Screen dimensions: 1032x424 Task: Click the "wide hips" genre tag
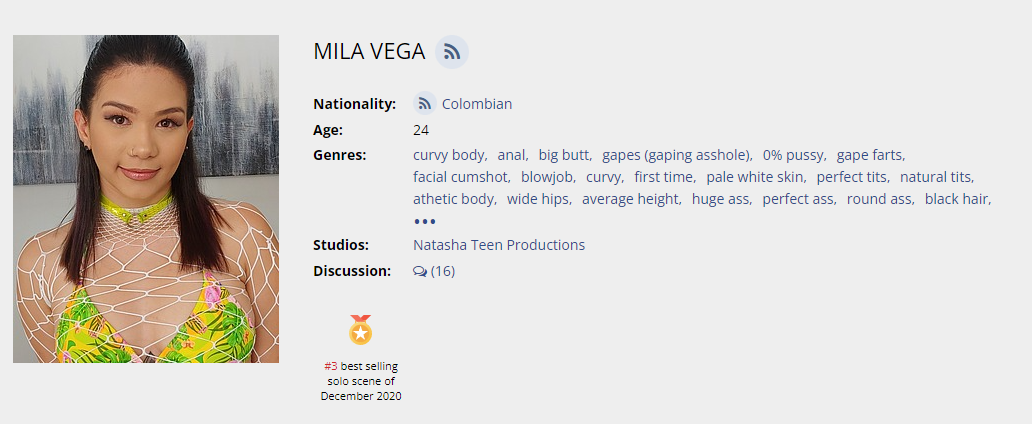click(x=538, y=199)
